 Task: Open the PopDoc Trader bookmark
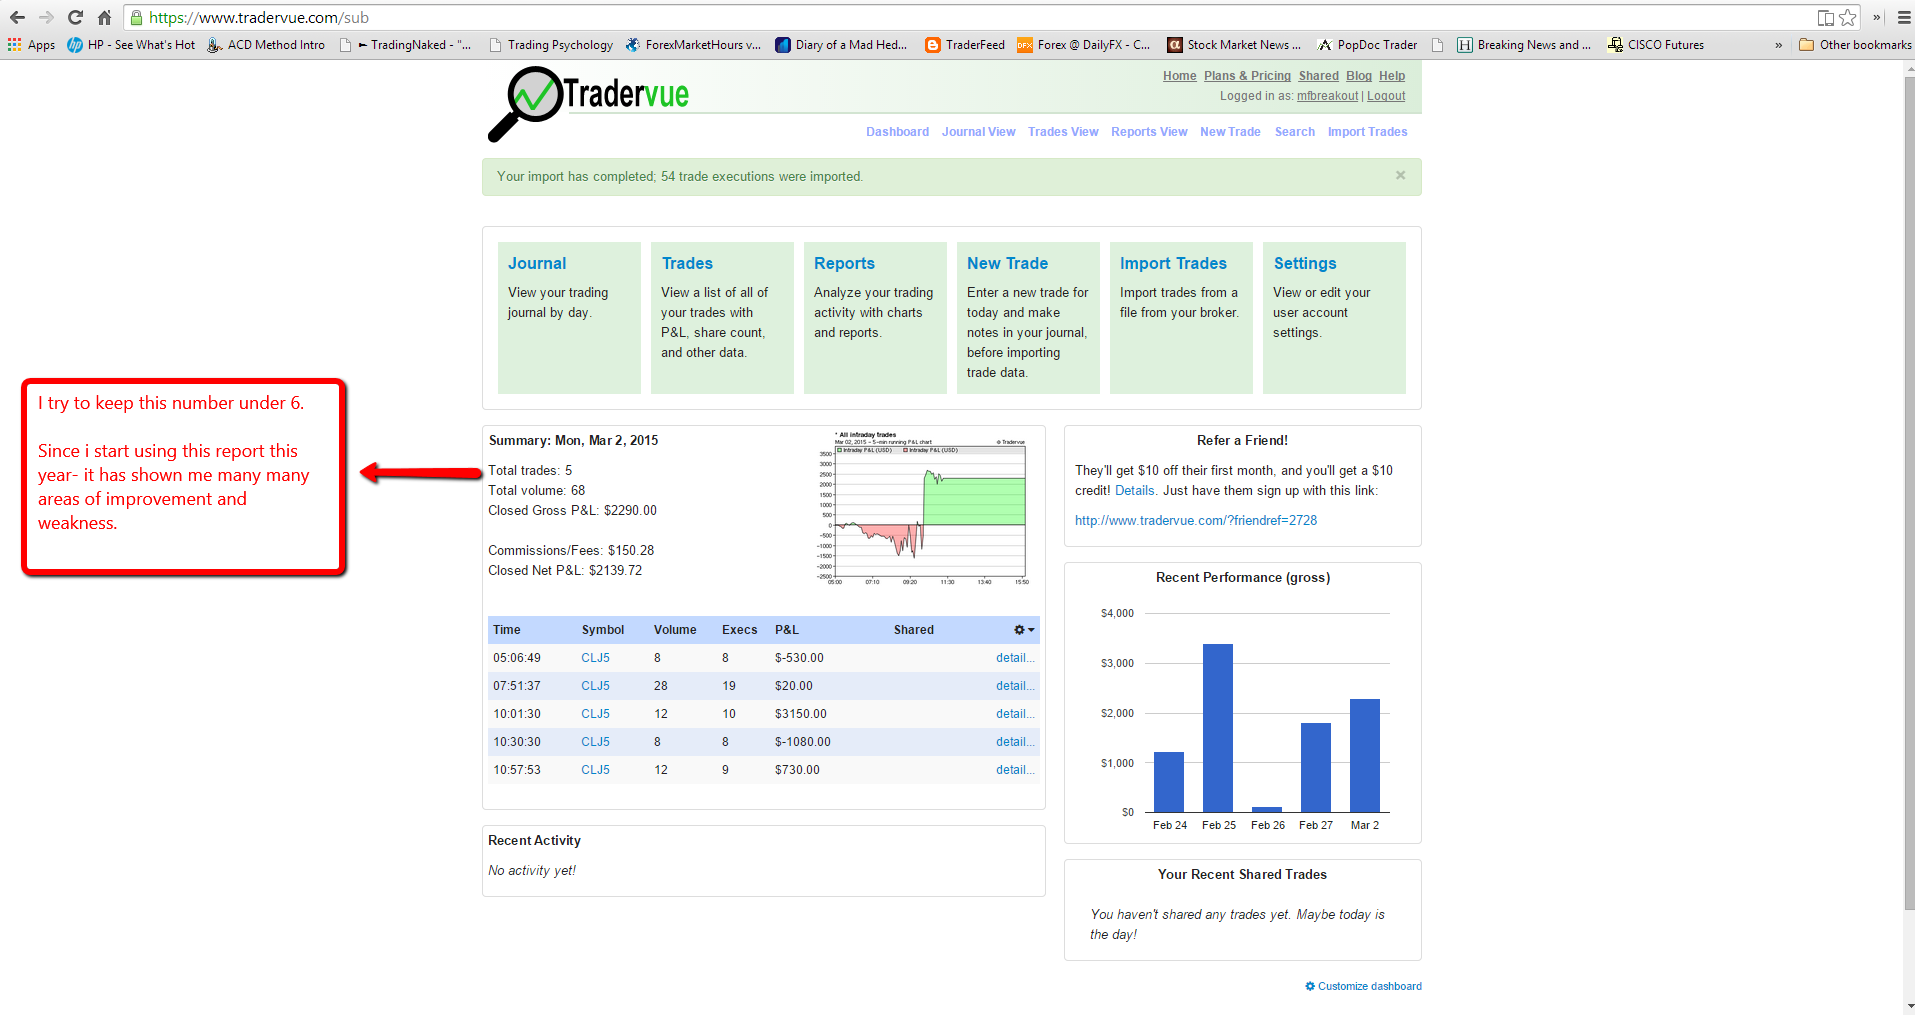point(1367,45)
